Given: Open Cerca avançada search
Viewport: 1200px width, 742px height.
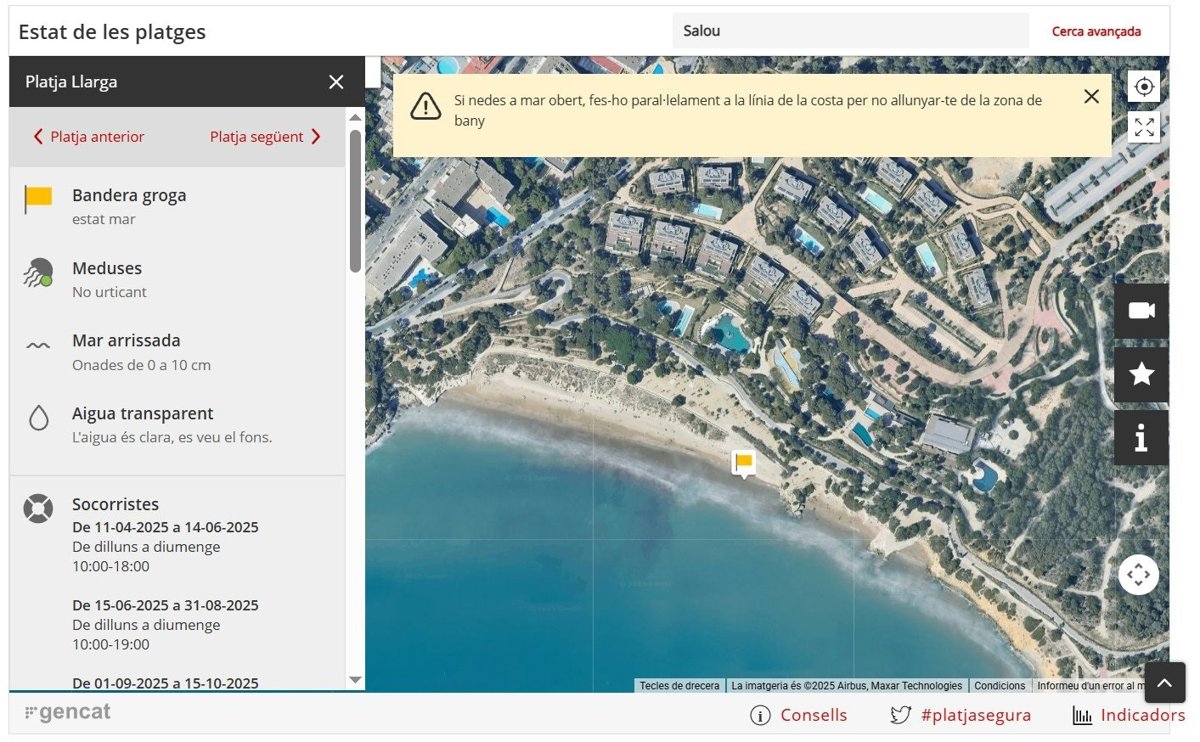Looking at the screenshot, I should click(1096, 31).
